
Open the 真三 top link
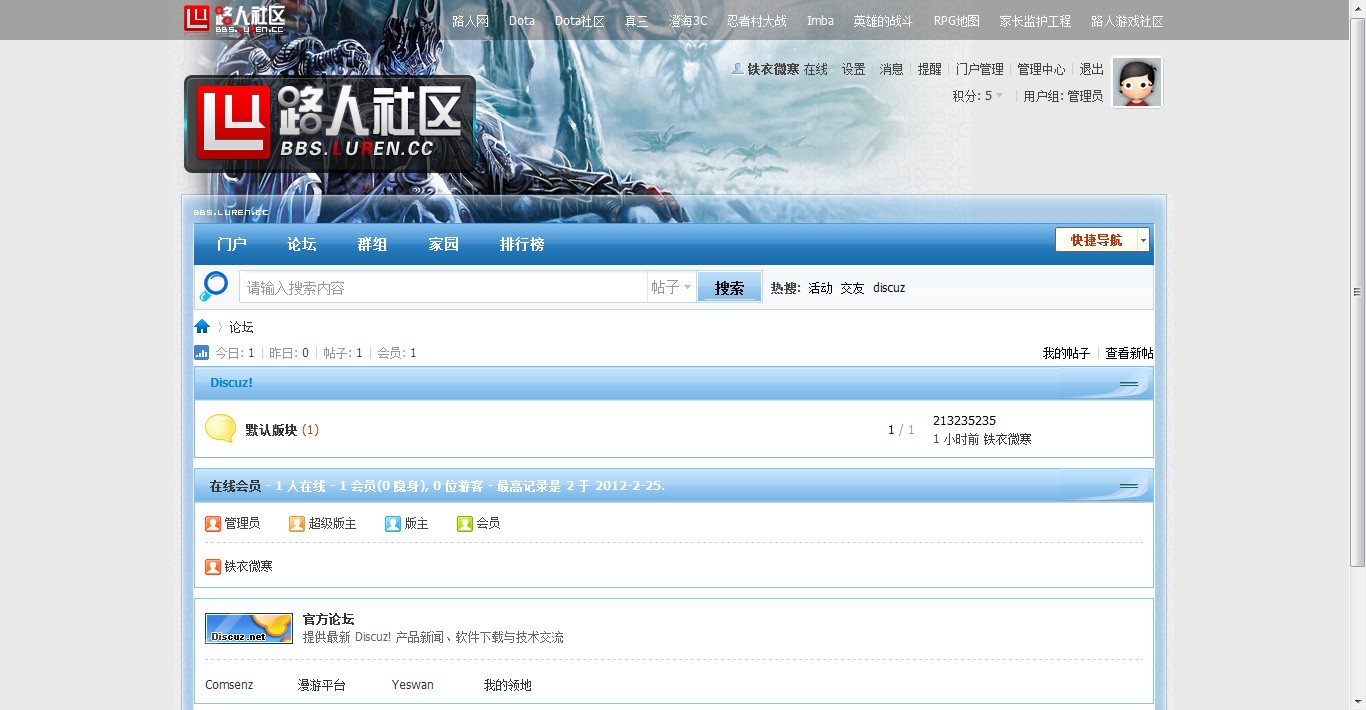pos(637,21)
